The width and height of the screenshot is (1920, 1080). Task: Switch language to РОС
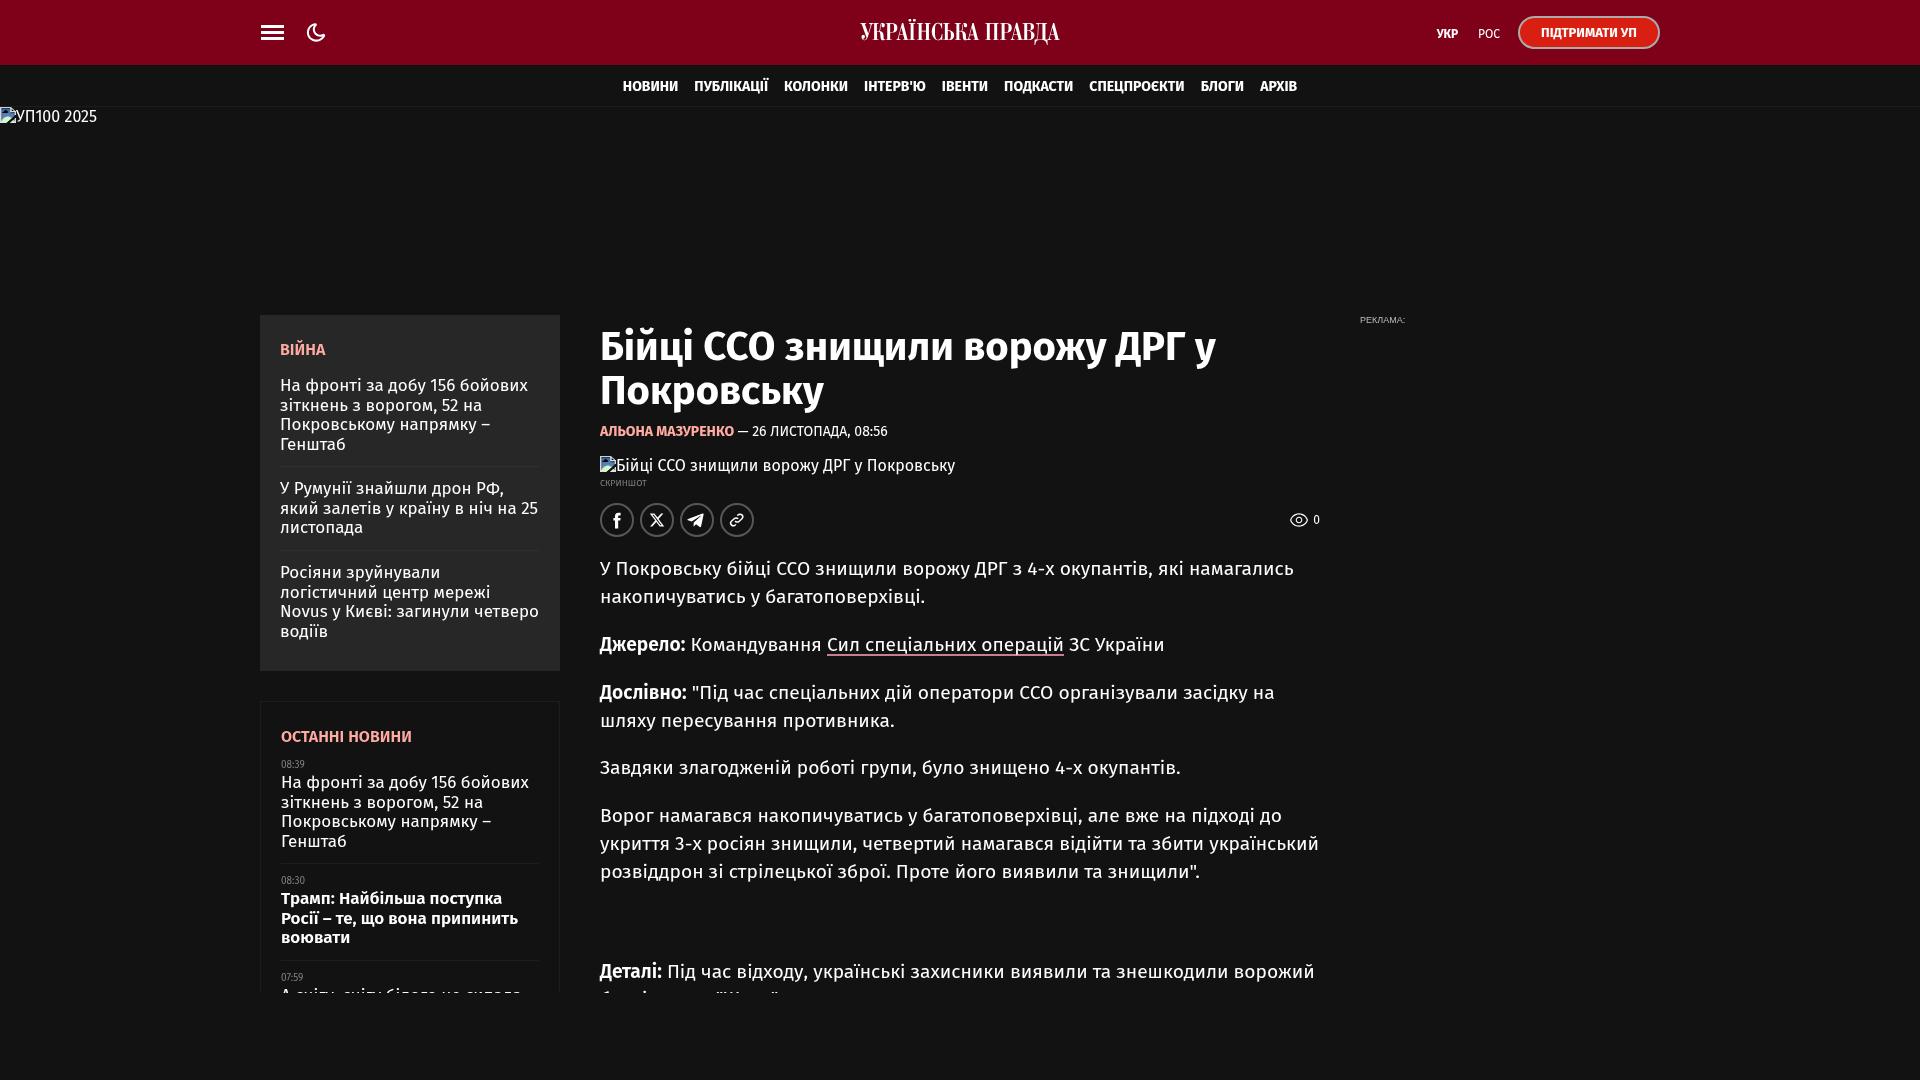1488,34
